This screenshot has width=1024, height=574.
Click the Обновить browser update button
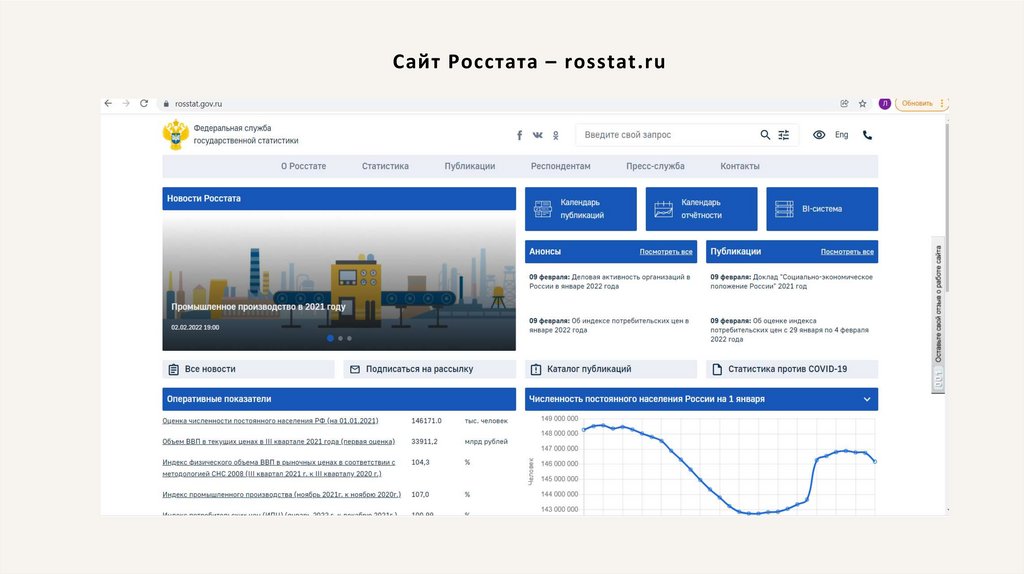tap(917, 103)
